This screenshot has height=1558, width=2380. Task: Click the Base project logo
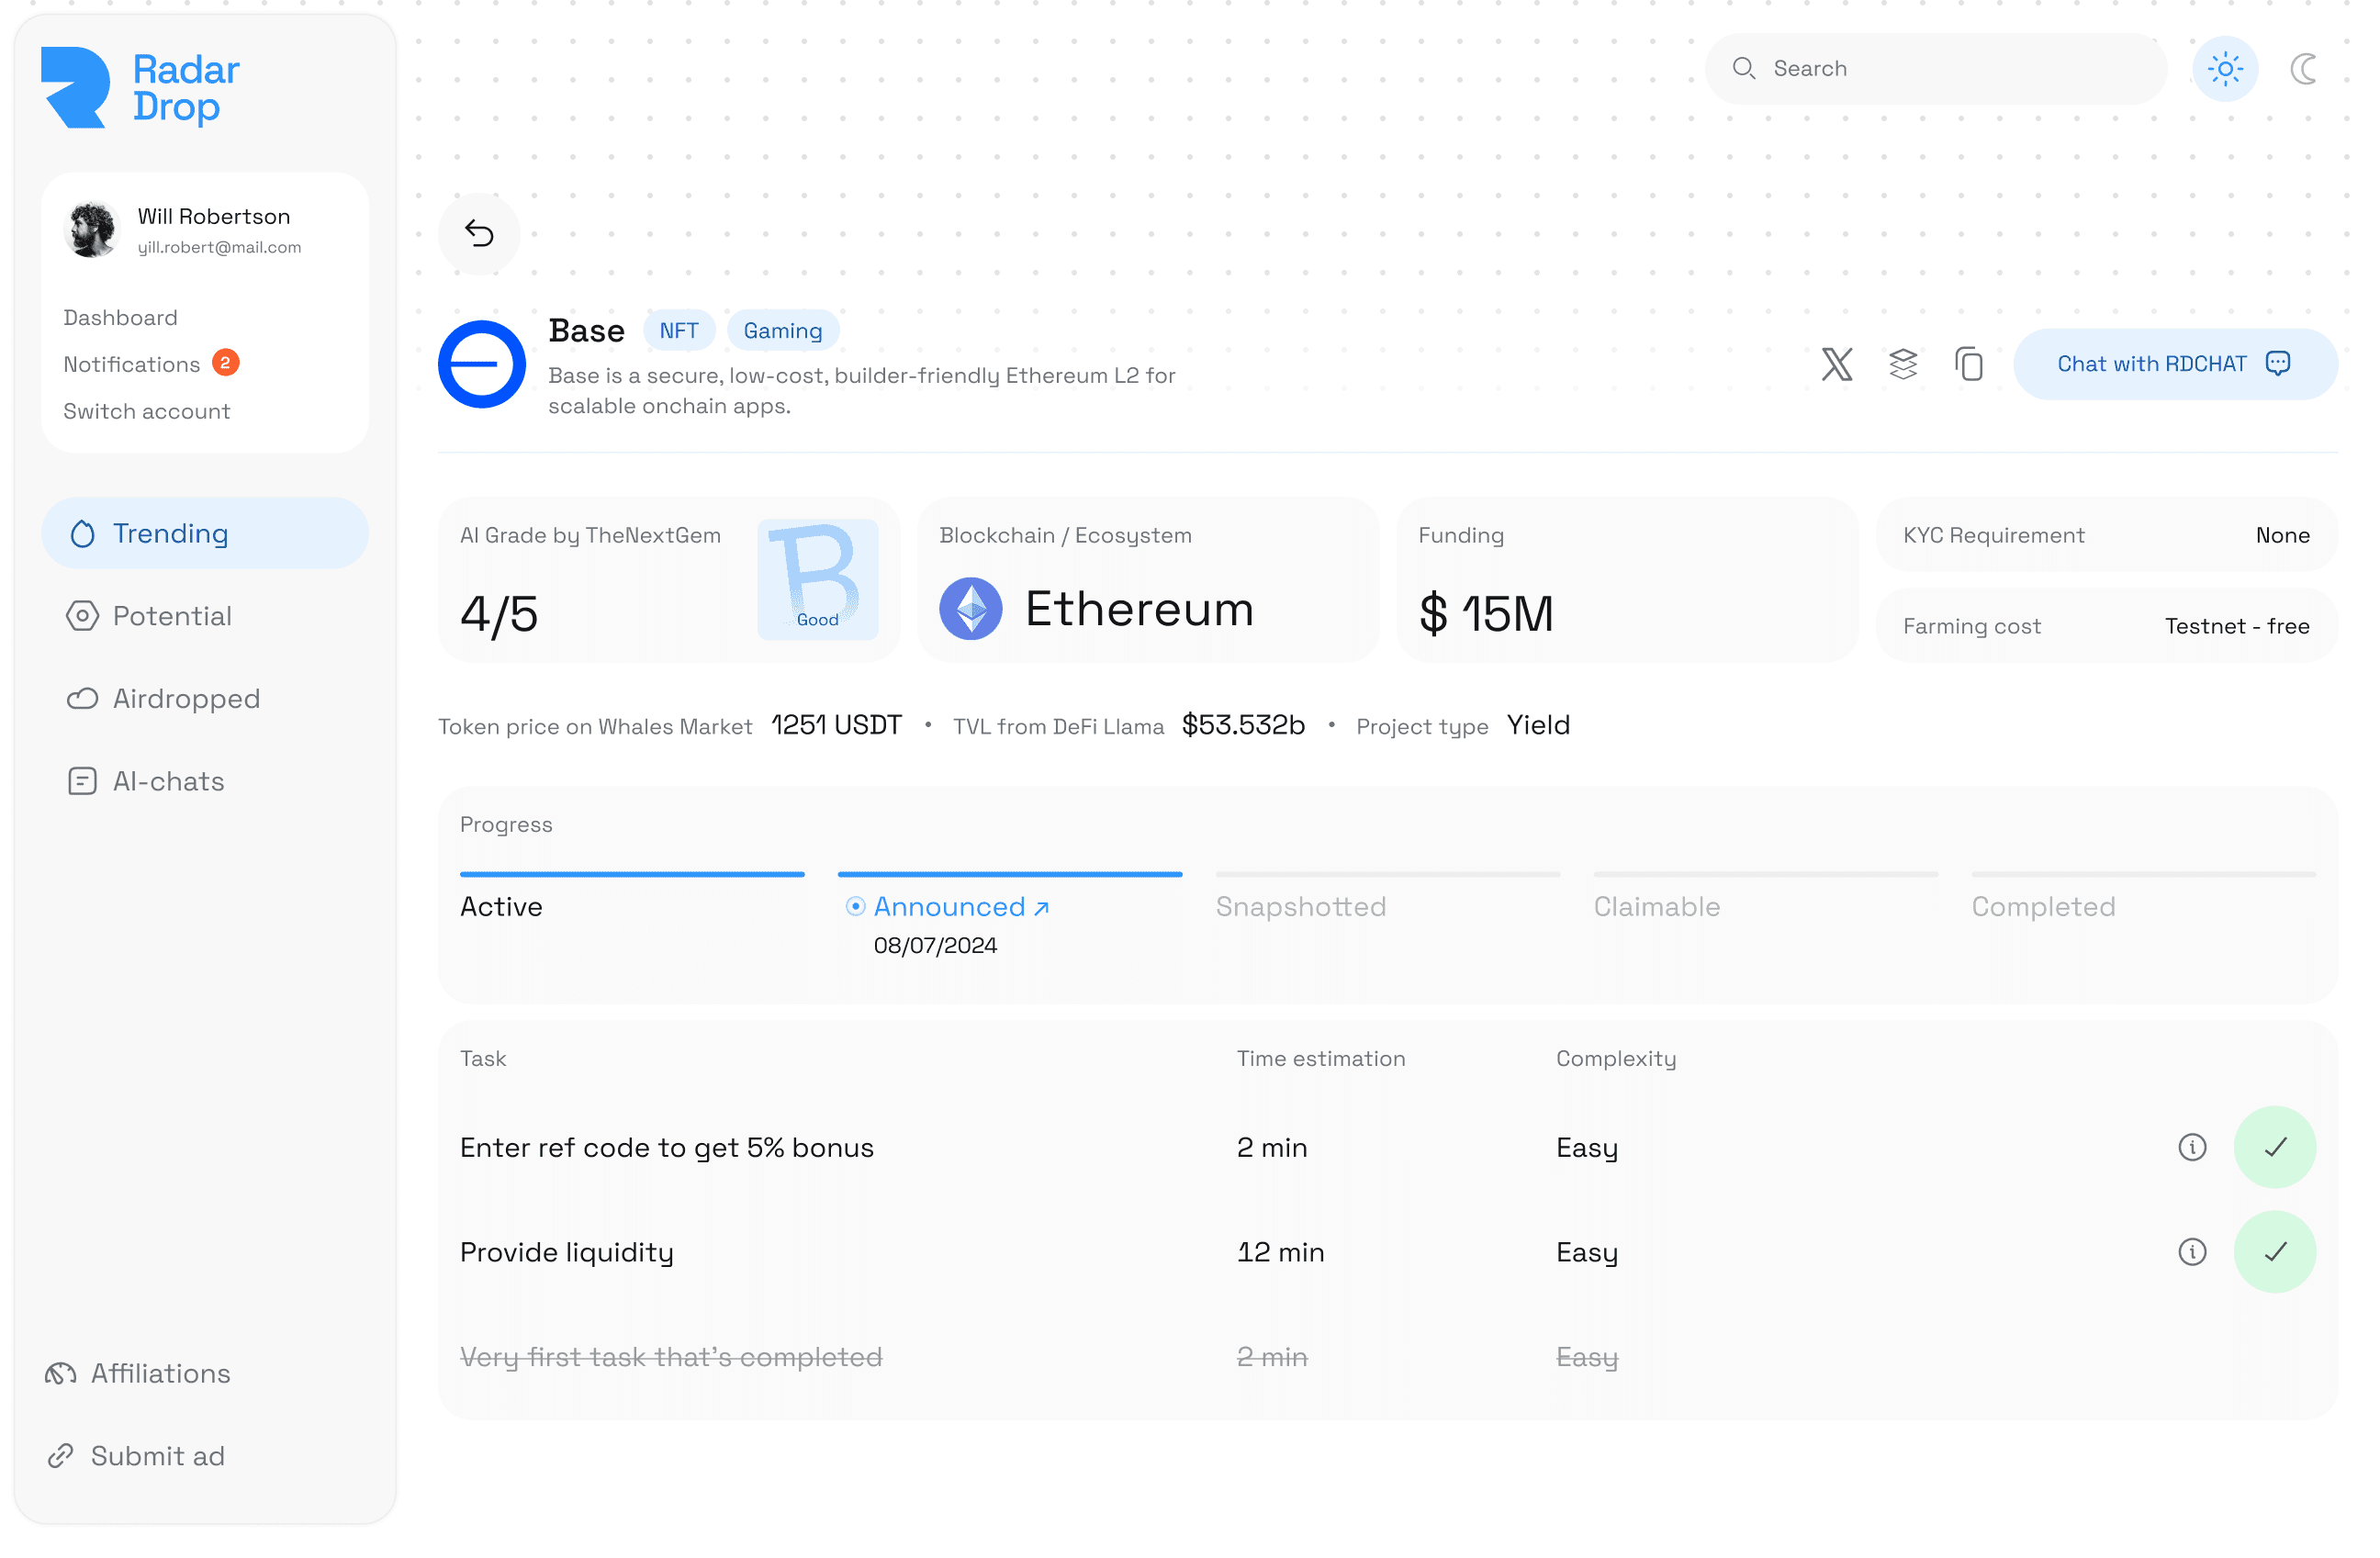[x=482, y=365]
